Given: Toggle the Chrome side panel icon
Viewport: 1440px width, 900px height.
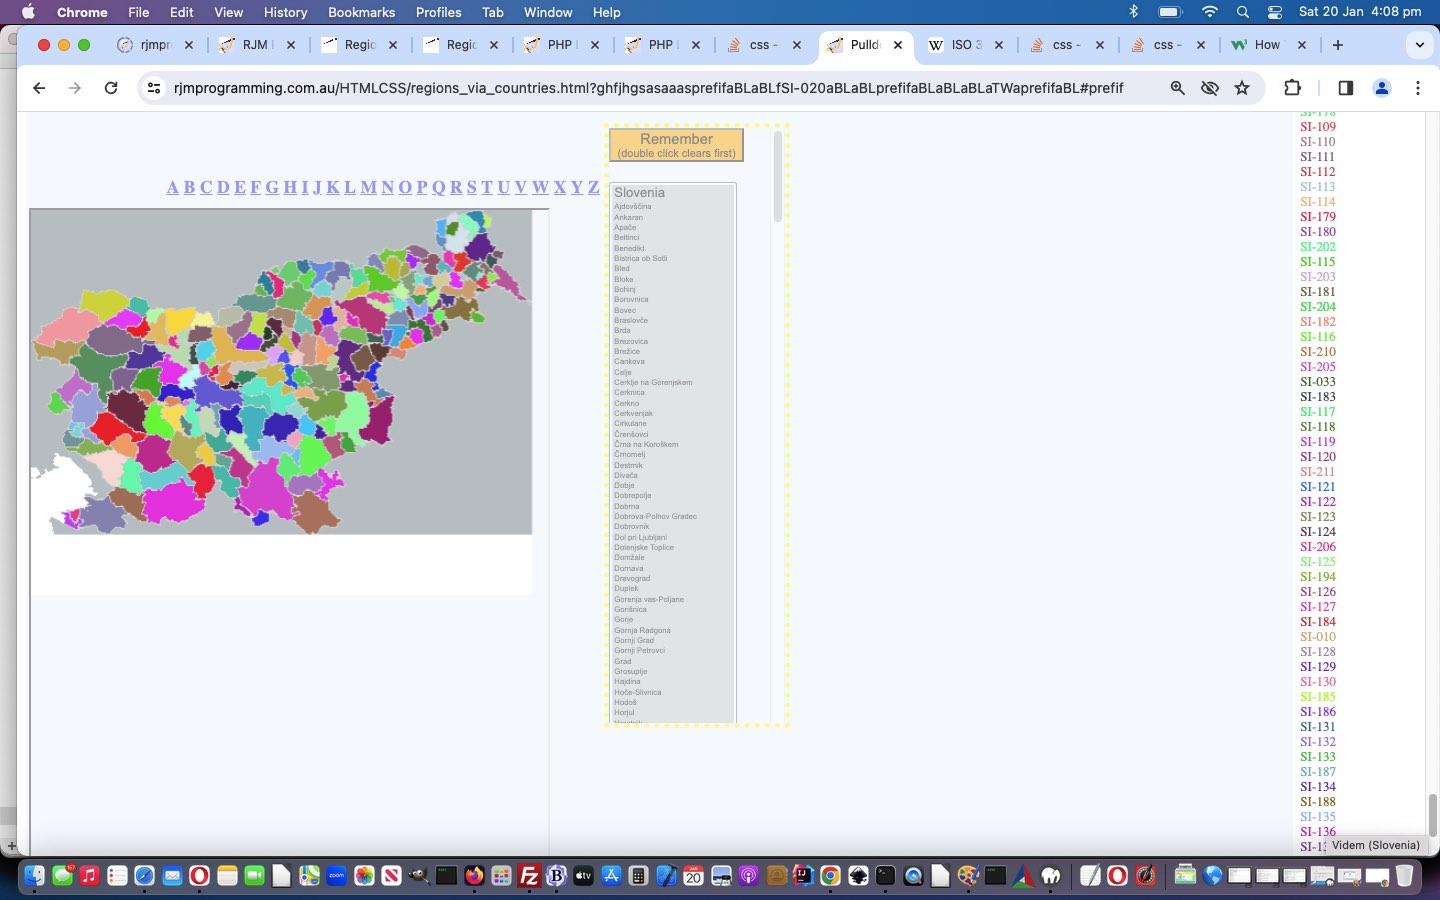Looking at the screenshot, I should click(x=1345, y=88).
